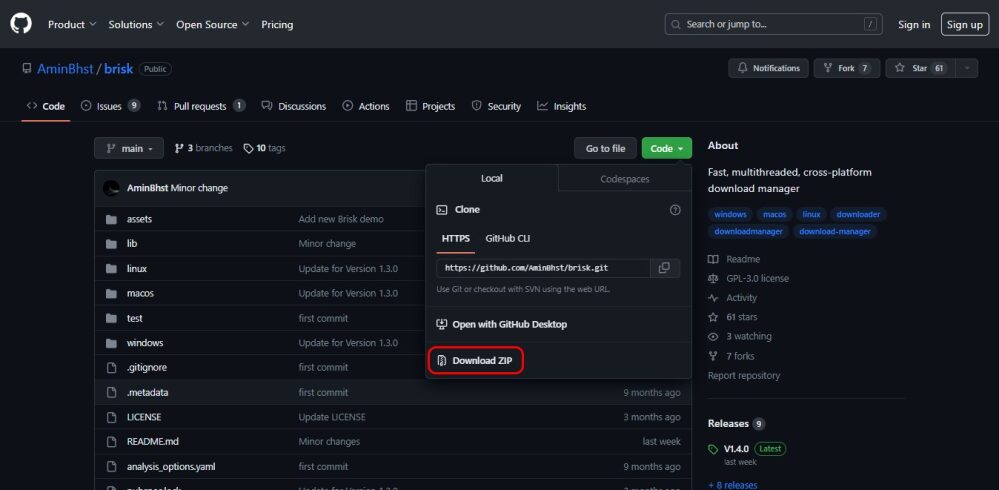
Task: Switch to the Discussions tab
Action: [294, 106]
